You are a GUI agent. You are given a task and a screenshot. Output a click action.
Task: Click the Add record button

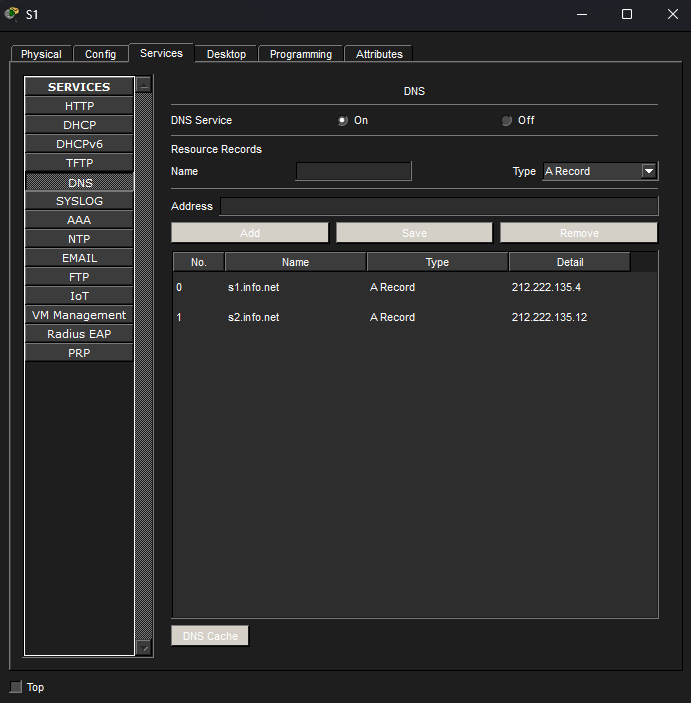[250, 233]
